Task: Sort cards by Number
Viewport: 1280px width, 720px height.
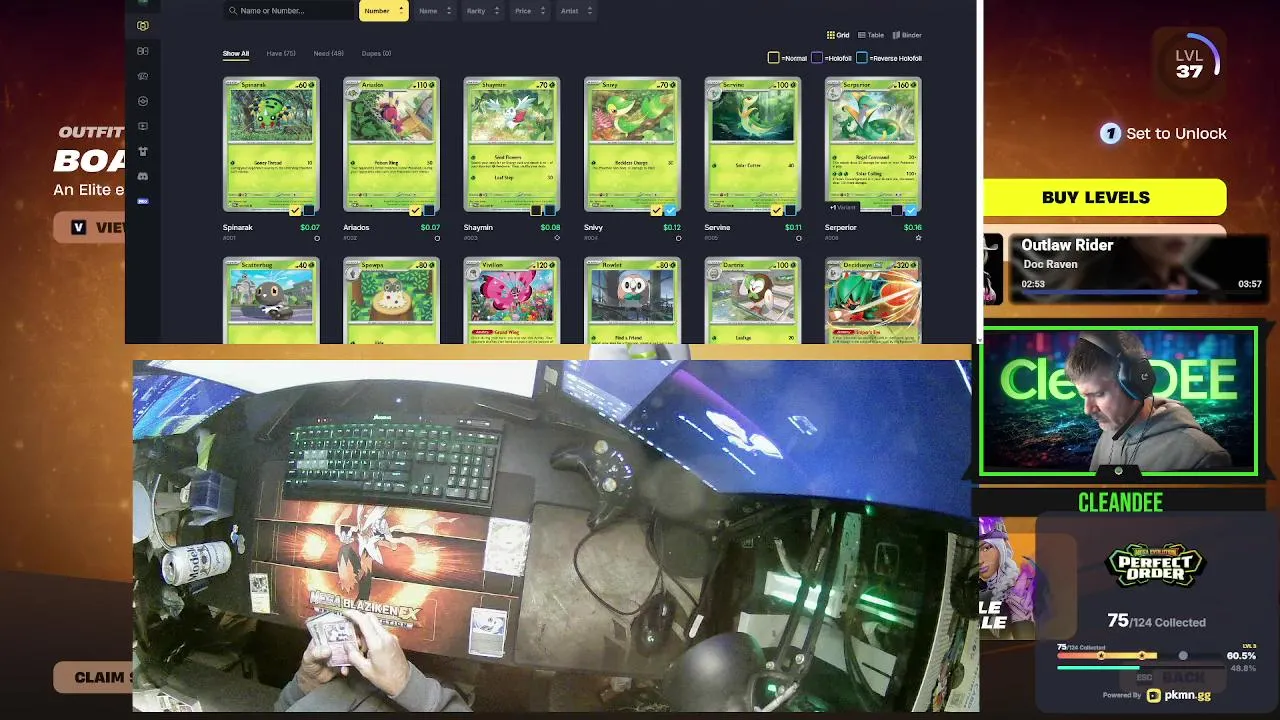Action: [383, 11]
